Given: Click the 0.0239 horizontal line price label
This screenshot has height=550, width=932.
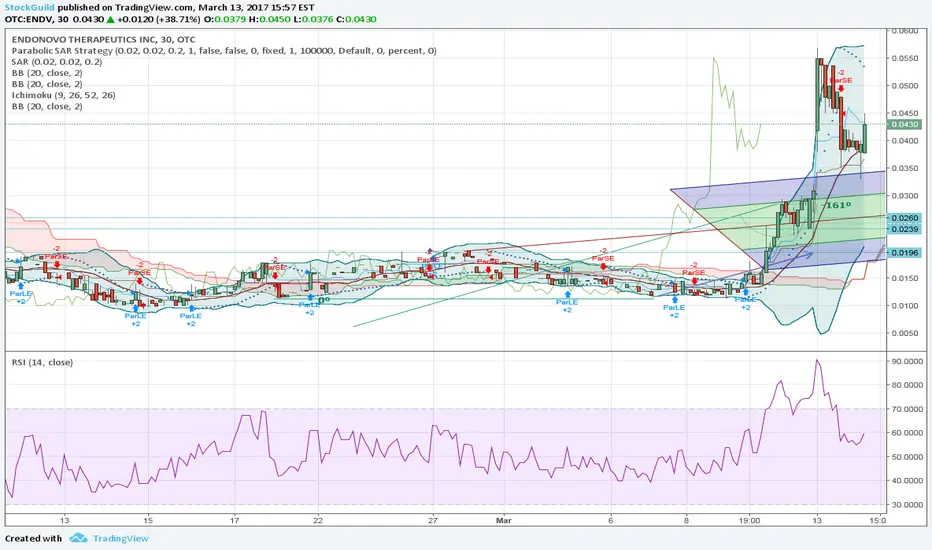Looking at the screenshot, I should click(903, 229).
